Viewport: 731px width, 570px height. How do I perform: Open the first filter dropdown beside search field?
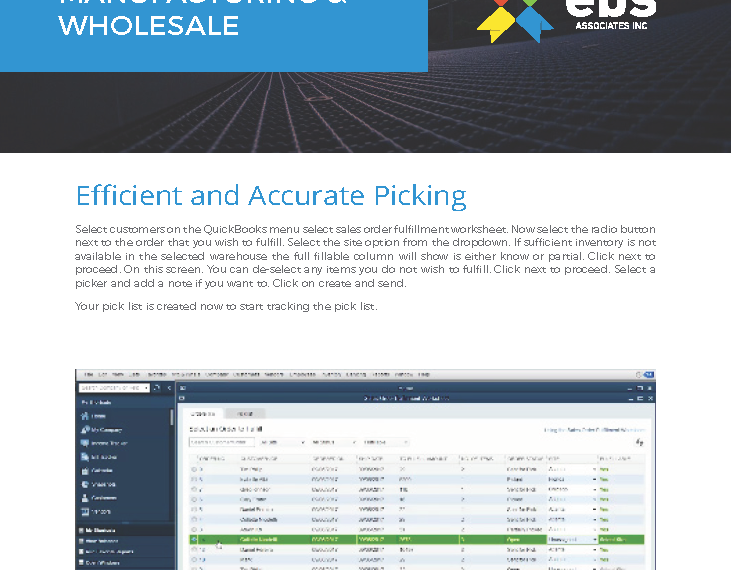281,441
